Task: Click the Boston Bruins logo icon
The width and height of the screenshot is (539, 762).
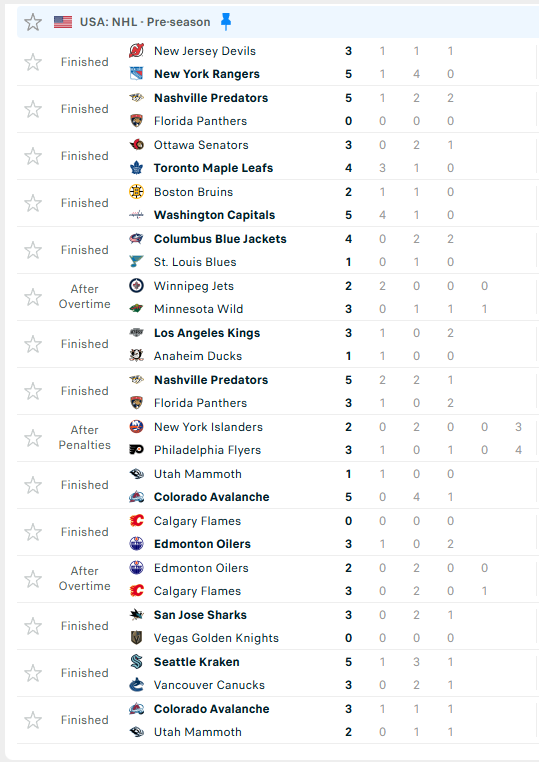Action: pyautogui.click(x=137, y=192)
